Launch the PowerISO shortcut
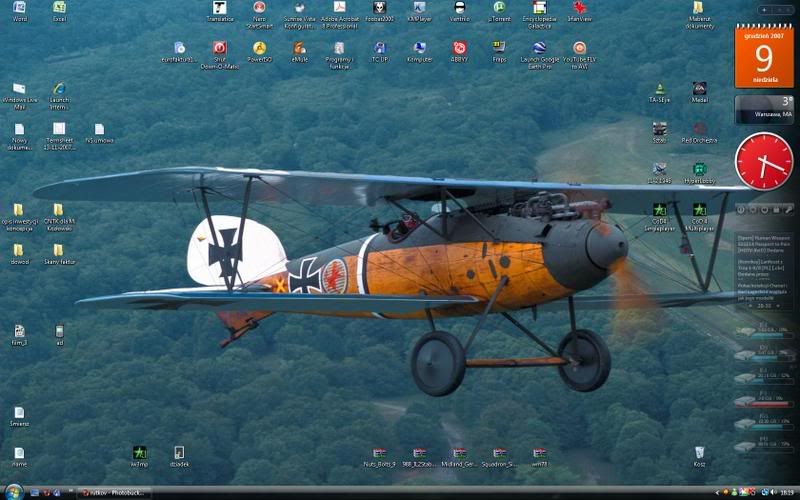 259,52
